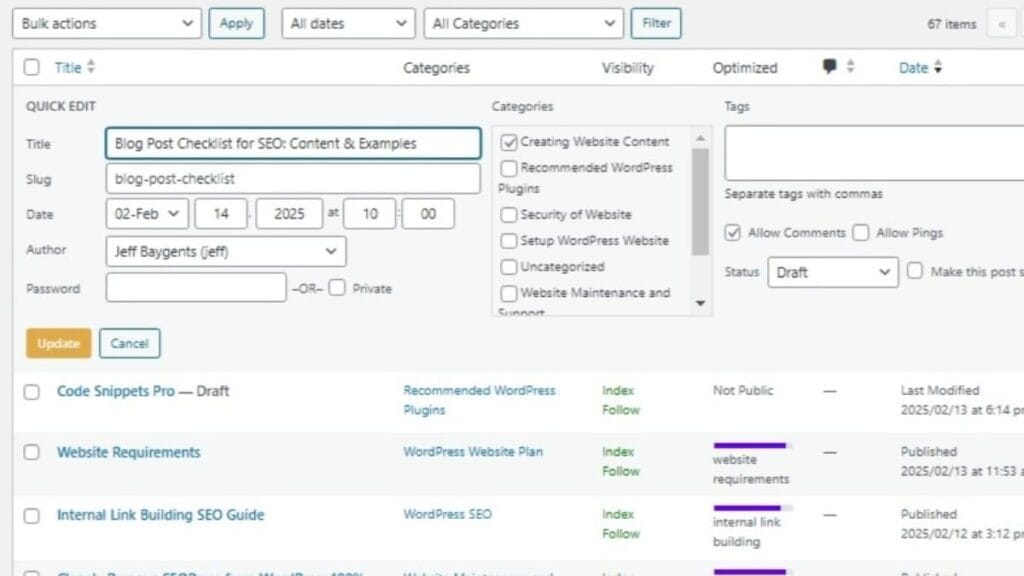This screenshot has width=1024, height=576.
Task: Uncheck the Creating Website Content category
Action: (511, 142)
